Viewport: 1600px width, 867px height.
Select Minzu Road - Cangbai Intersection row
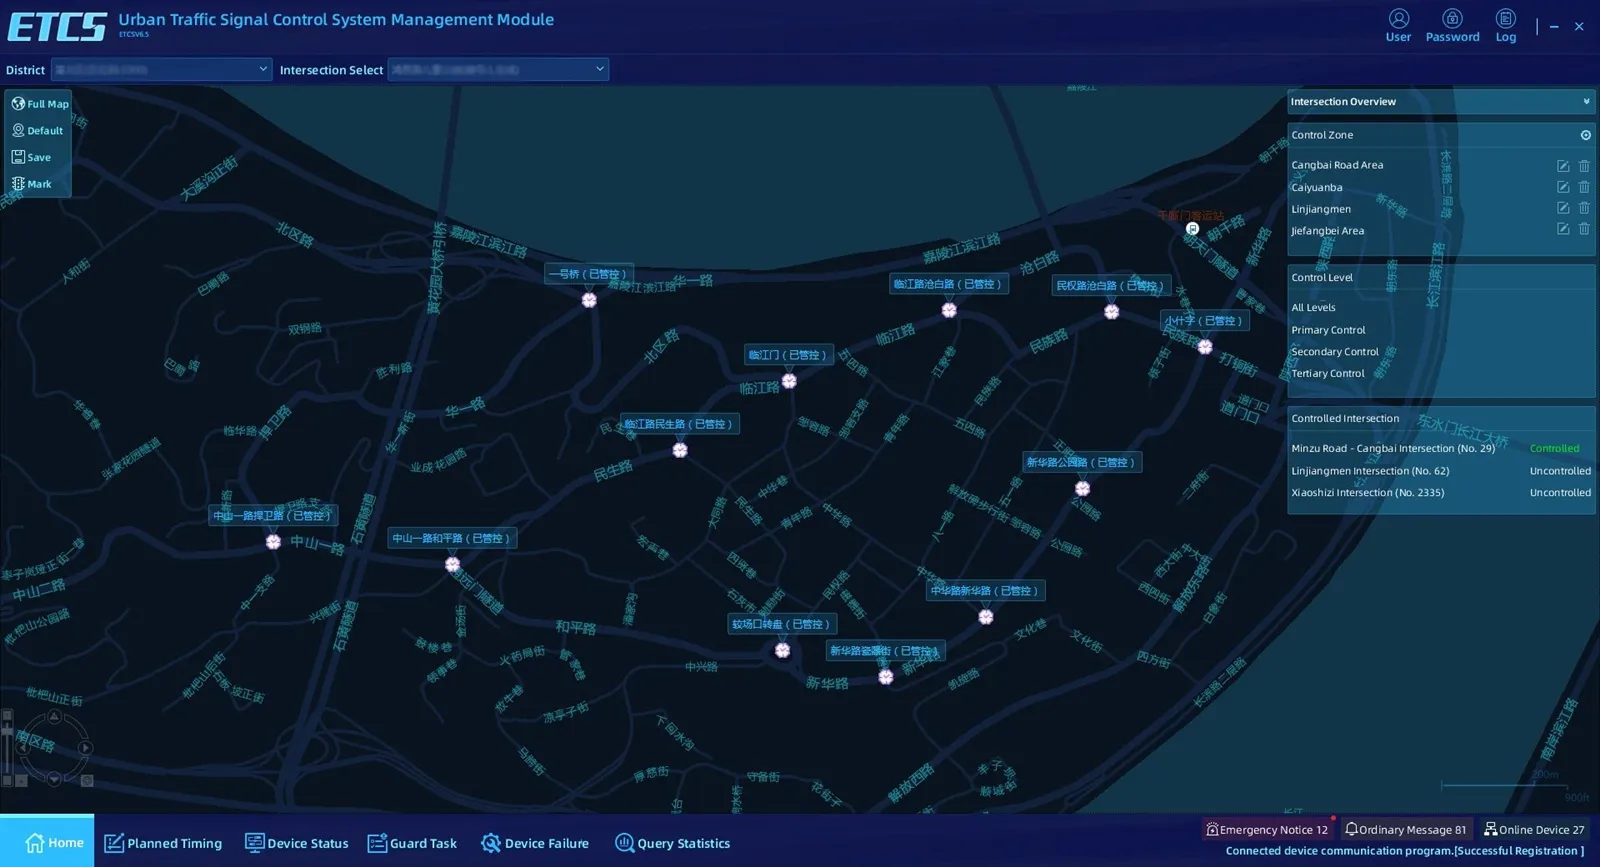pos(1441,449)
